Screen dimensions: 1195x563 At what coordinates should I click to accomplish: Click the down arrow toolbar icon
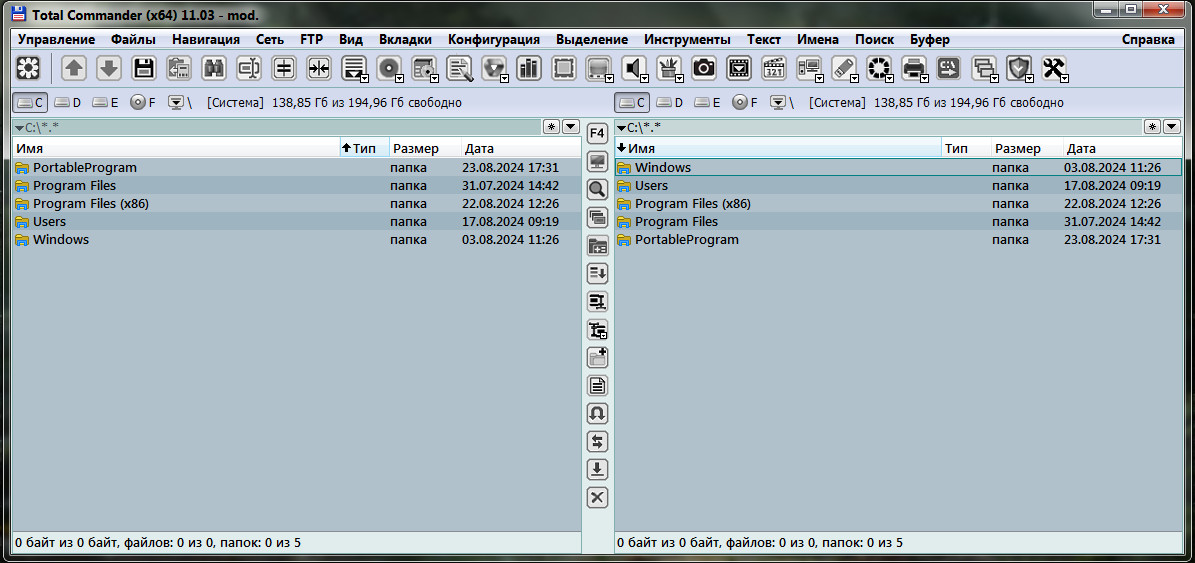(x=109, y=69)
